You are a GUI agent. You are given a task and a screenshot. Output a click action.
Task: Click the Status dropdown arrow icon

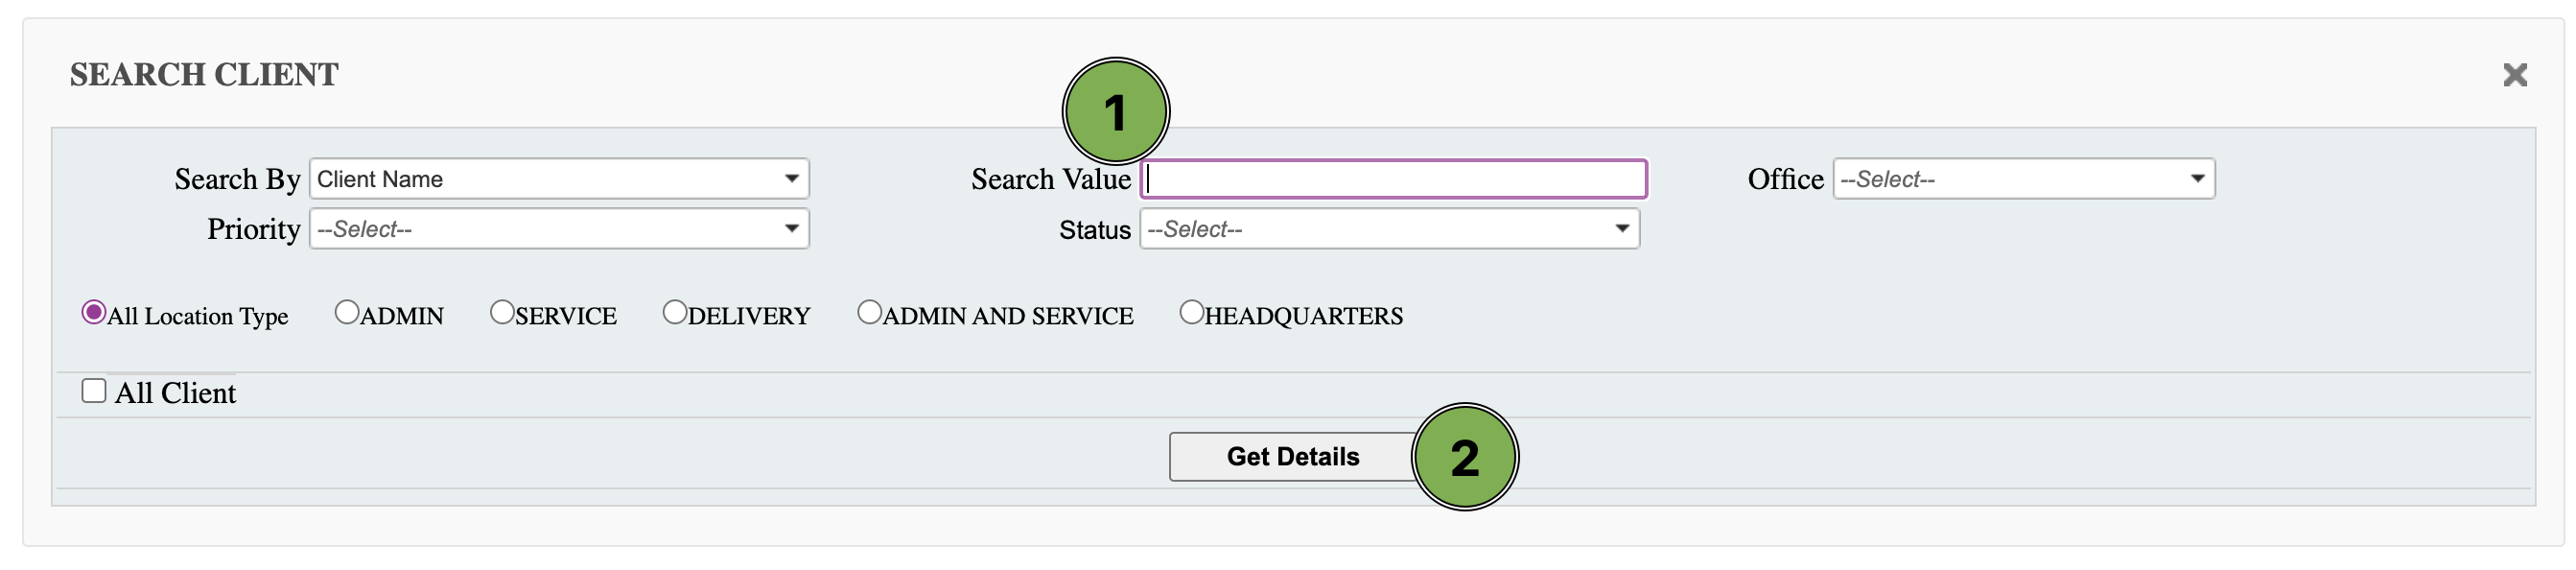pyautogui.click(x=1621, y=229)
